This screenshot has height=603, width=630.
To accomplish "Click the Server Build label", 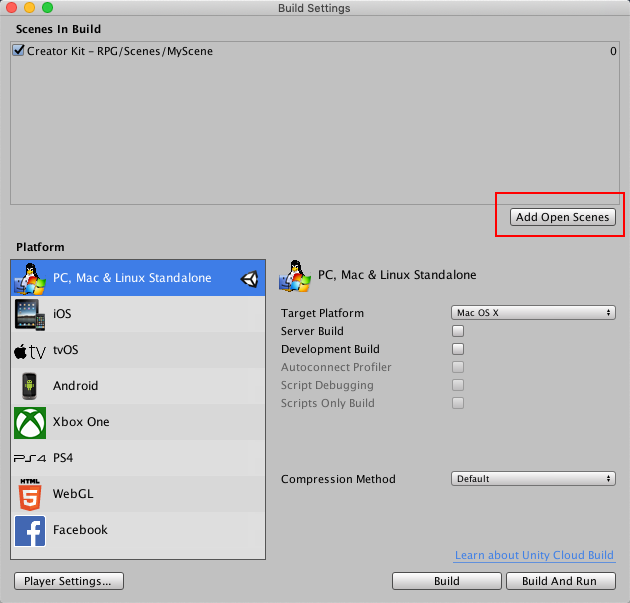I will (312, 331).
